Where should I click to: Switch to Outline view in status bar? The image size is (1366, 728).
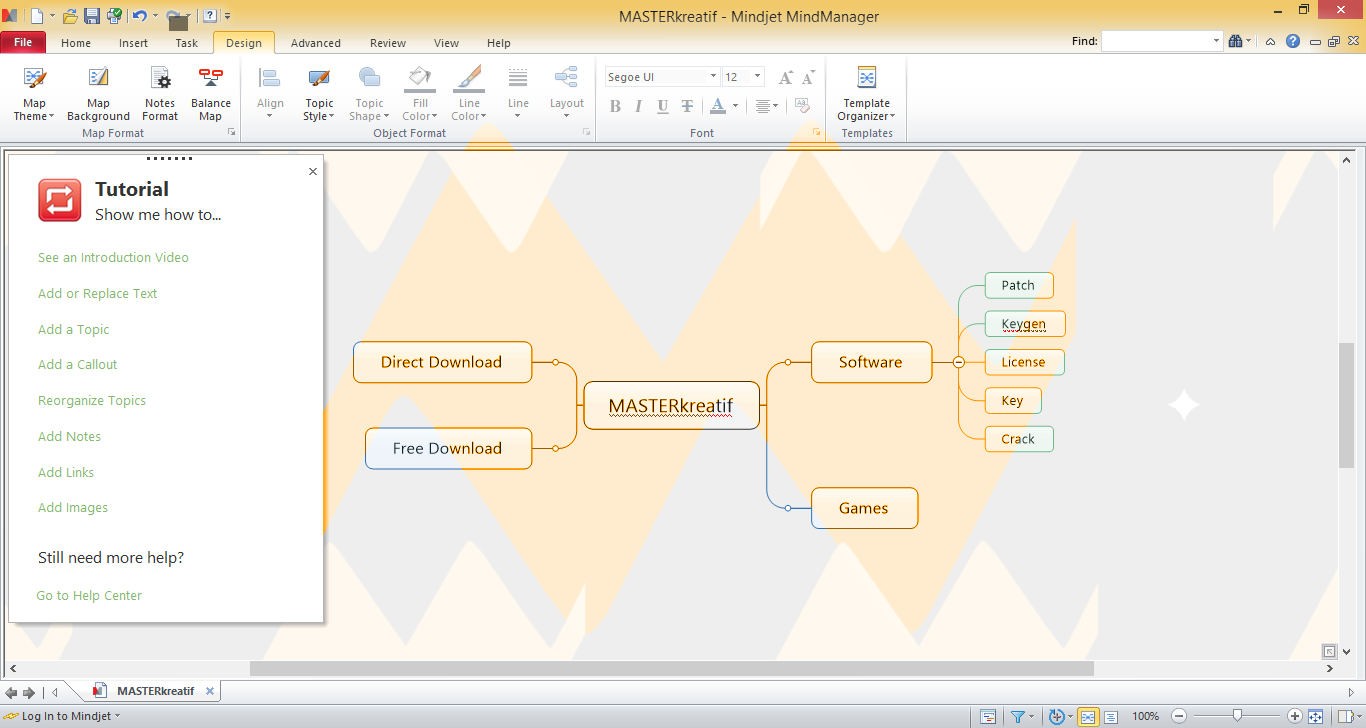click(1110, 717)
